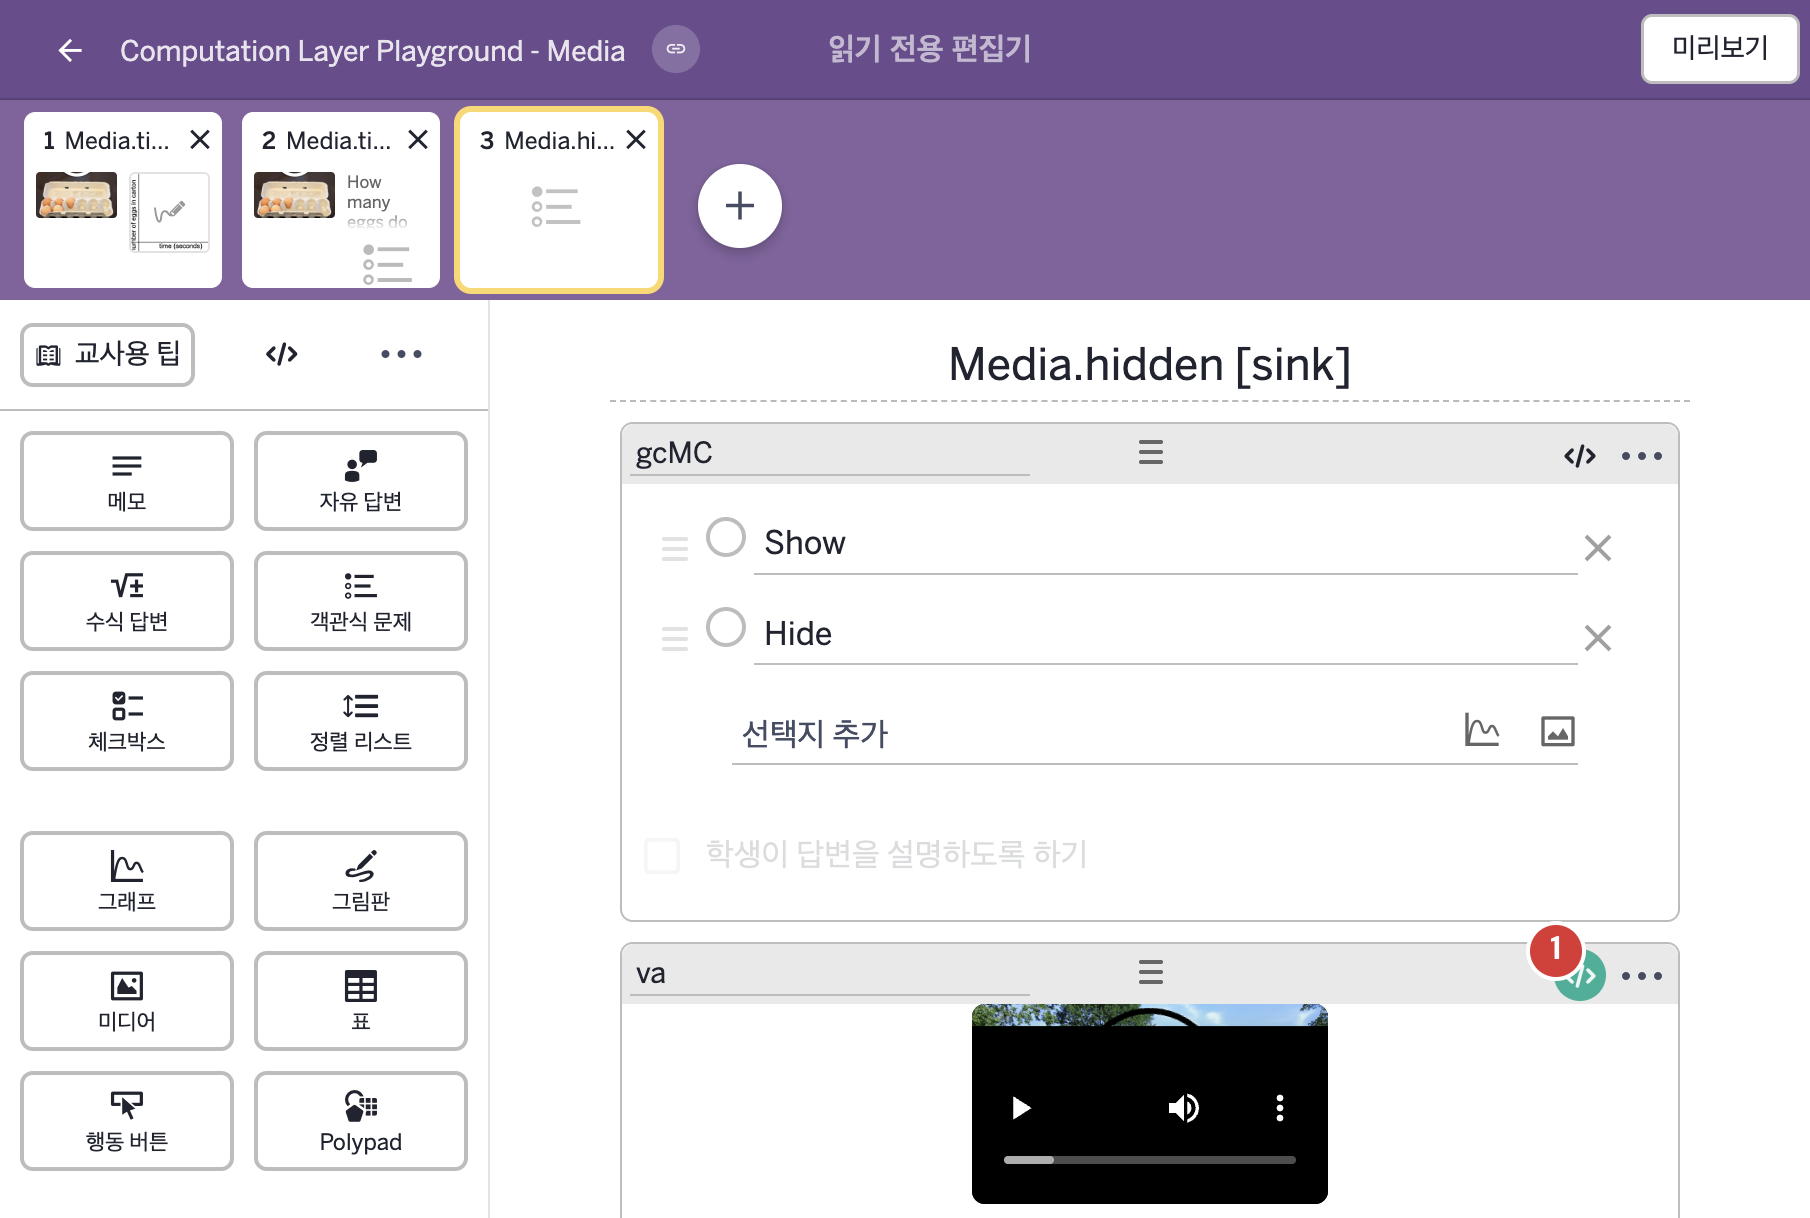Add a graph choice icon
This screenshot has height=1218, width=1810.
[1482, 730]
